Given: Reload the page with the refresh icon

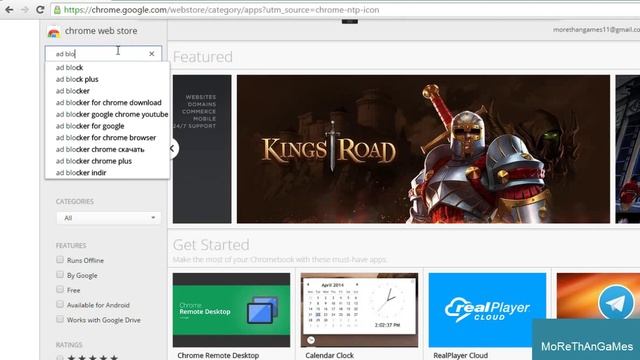Looking at the screenshot, I should (x=40, y=9).
